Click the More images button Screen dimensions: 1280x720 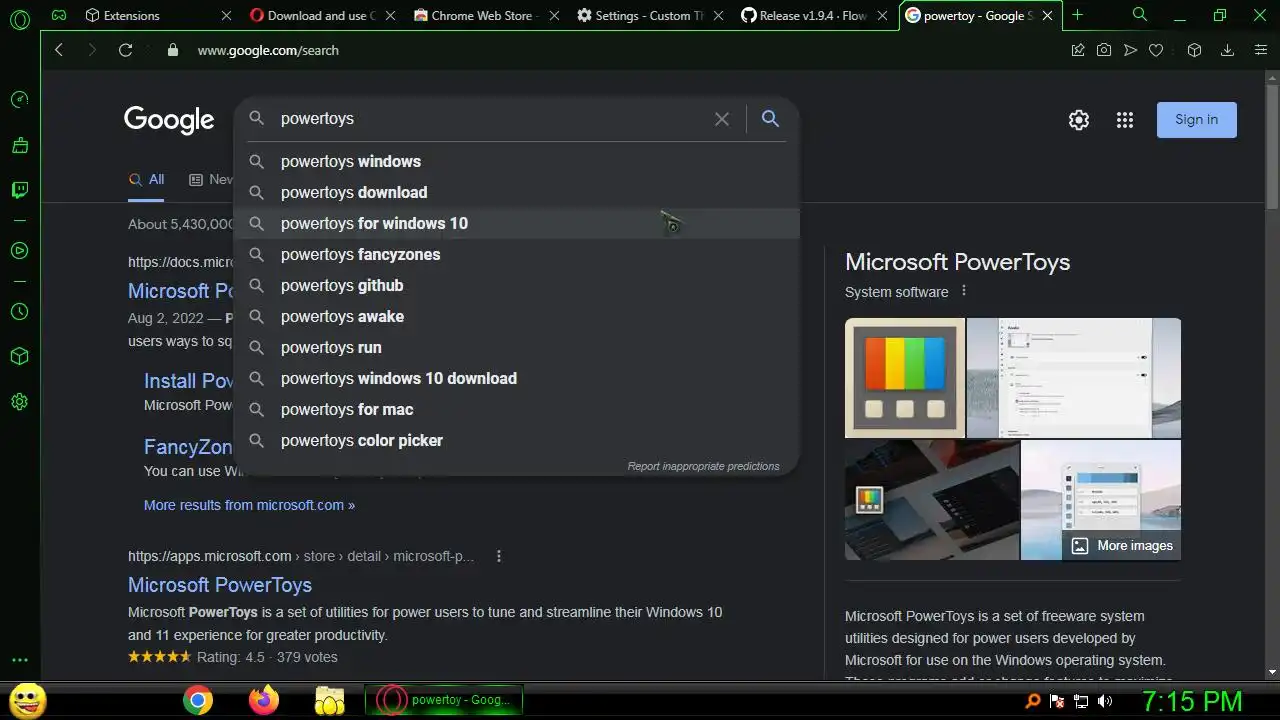[1122, 545]
